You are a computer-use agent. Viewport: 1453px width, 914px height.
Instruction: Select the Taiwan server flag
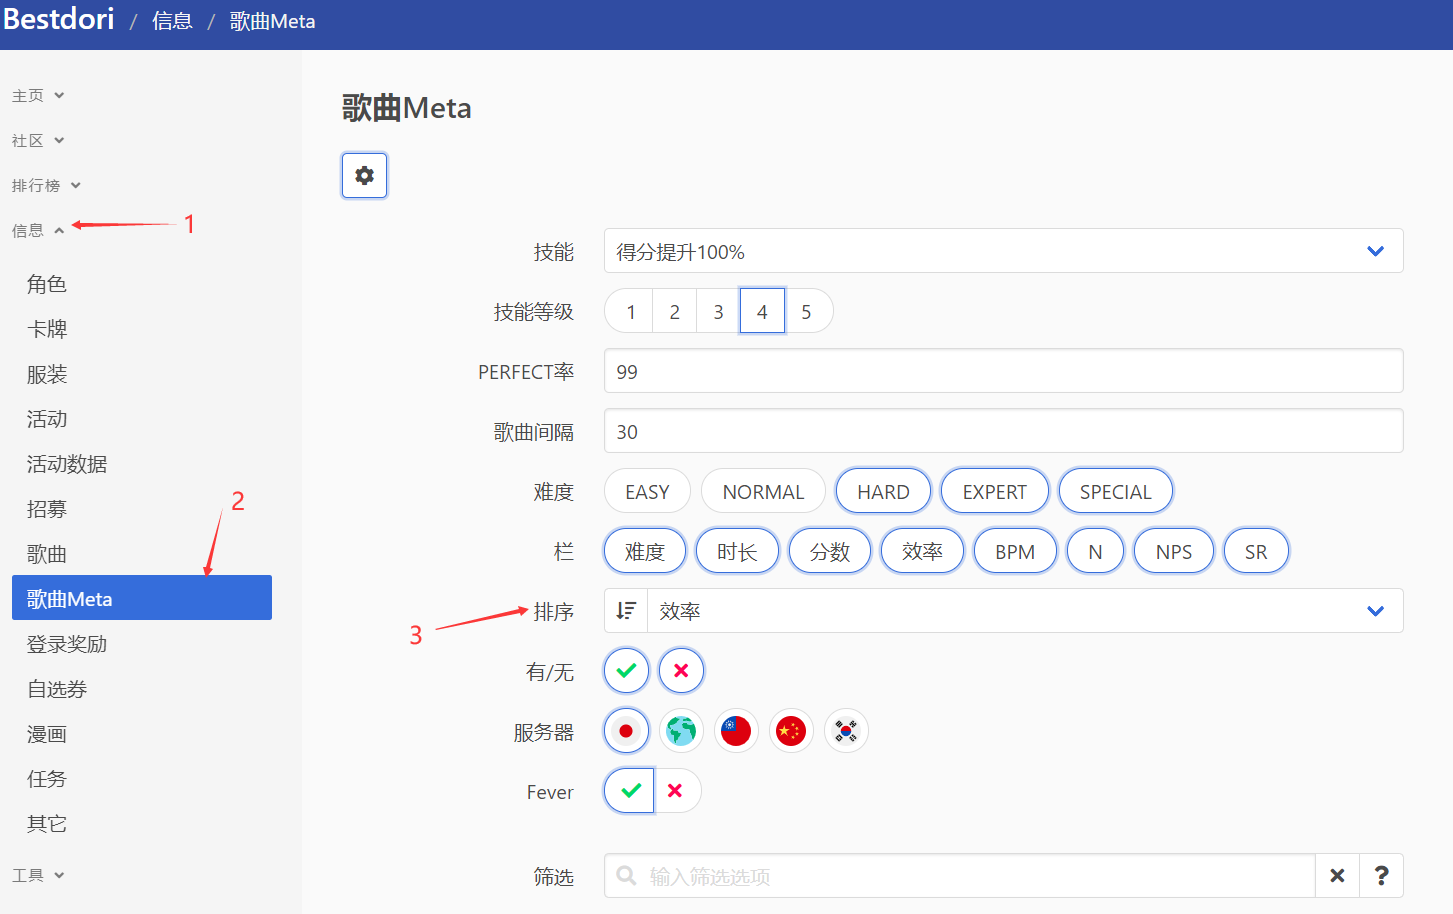736,731
